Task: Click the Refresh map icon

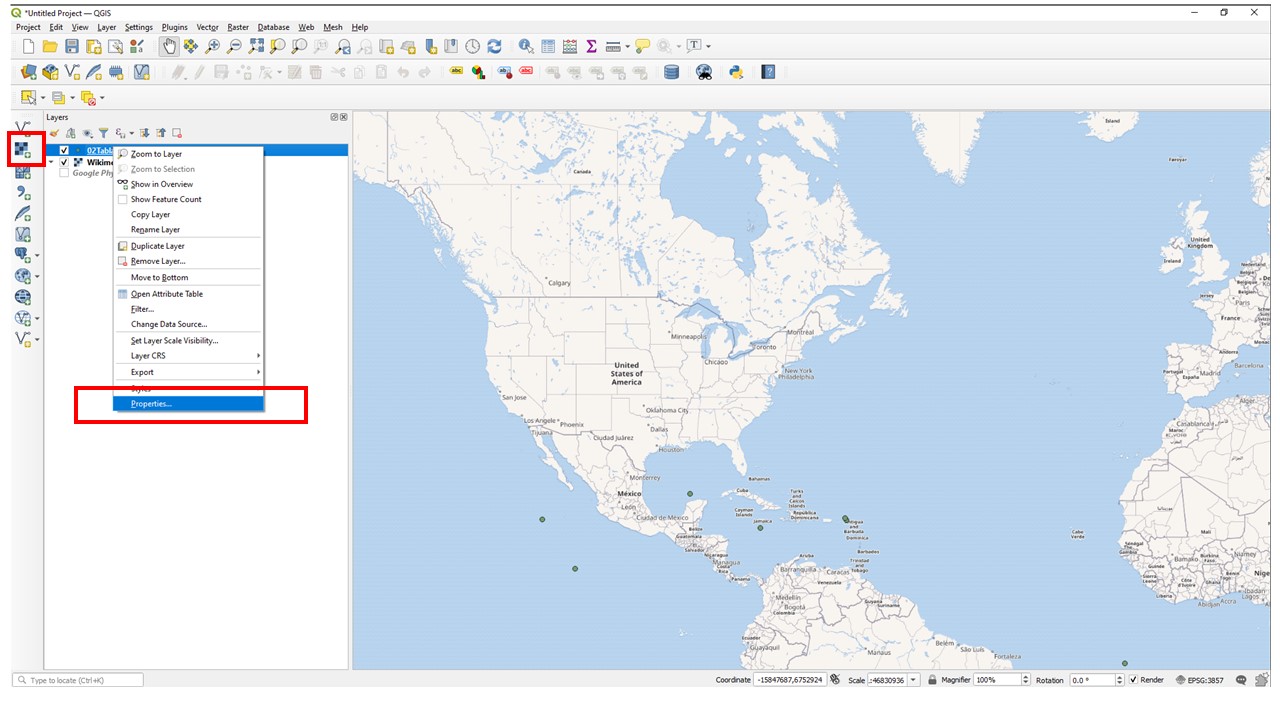Action: 494,46
